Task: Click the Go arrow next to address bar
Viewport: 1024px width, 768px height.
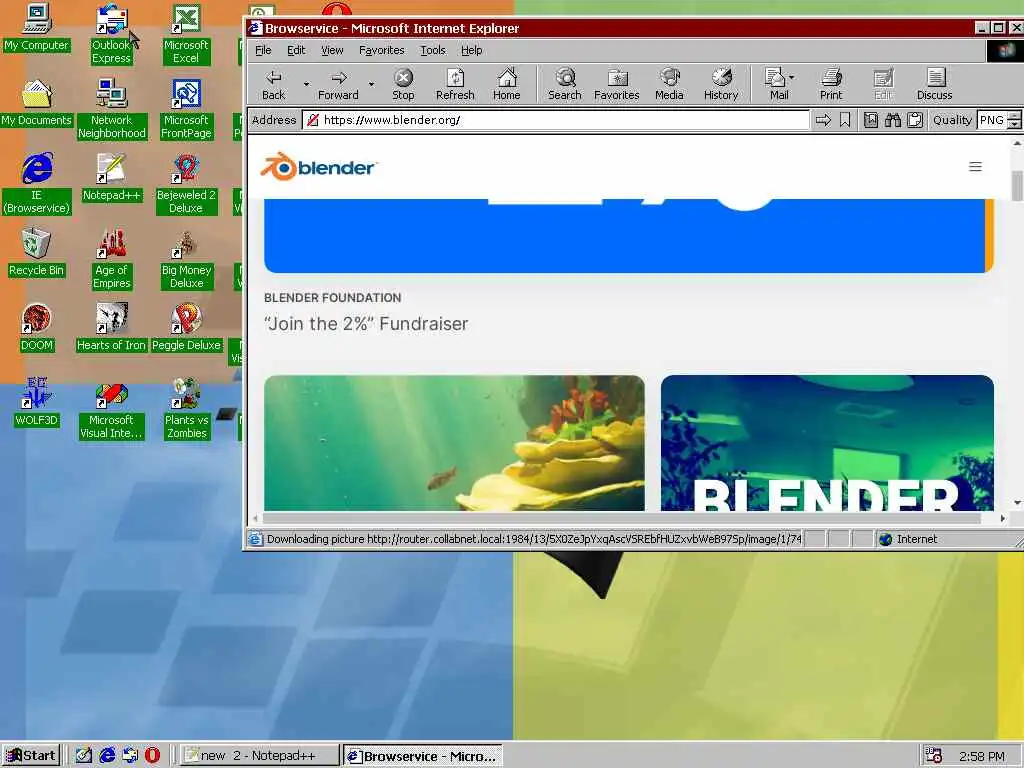Action: [824, 120]
